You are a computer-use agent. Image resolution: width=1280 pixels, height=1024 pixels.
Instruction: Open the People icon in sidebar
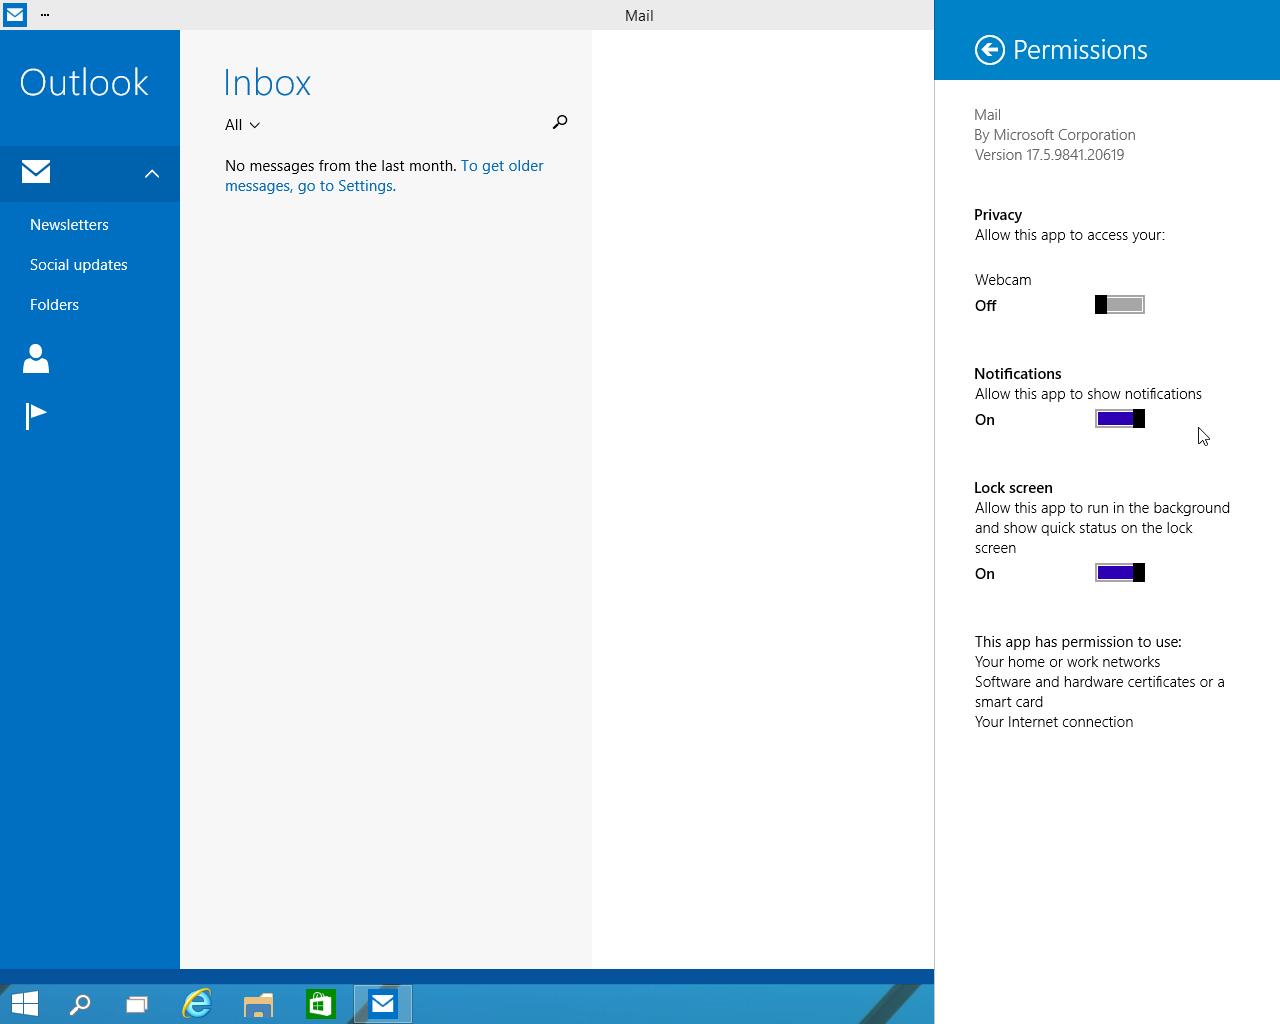[x=36, y=358]
